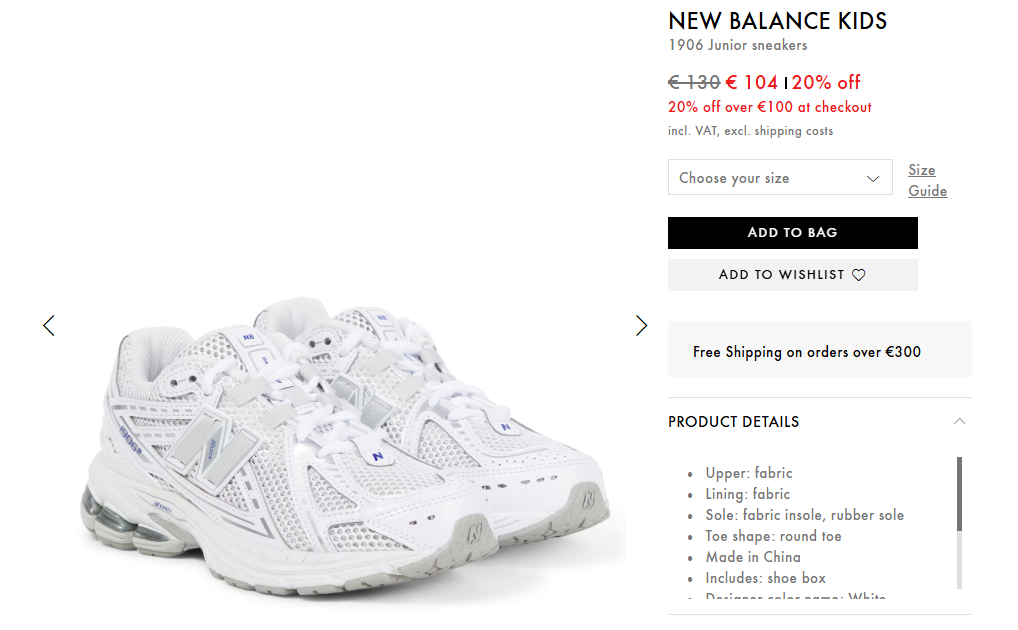Show the next product image arrow
Image resolution: width=1018 pixels, height=630 pixels.
tap(641, 325)
